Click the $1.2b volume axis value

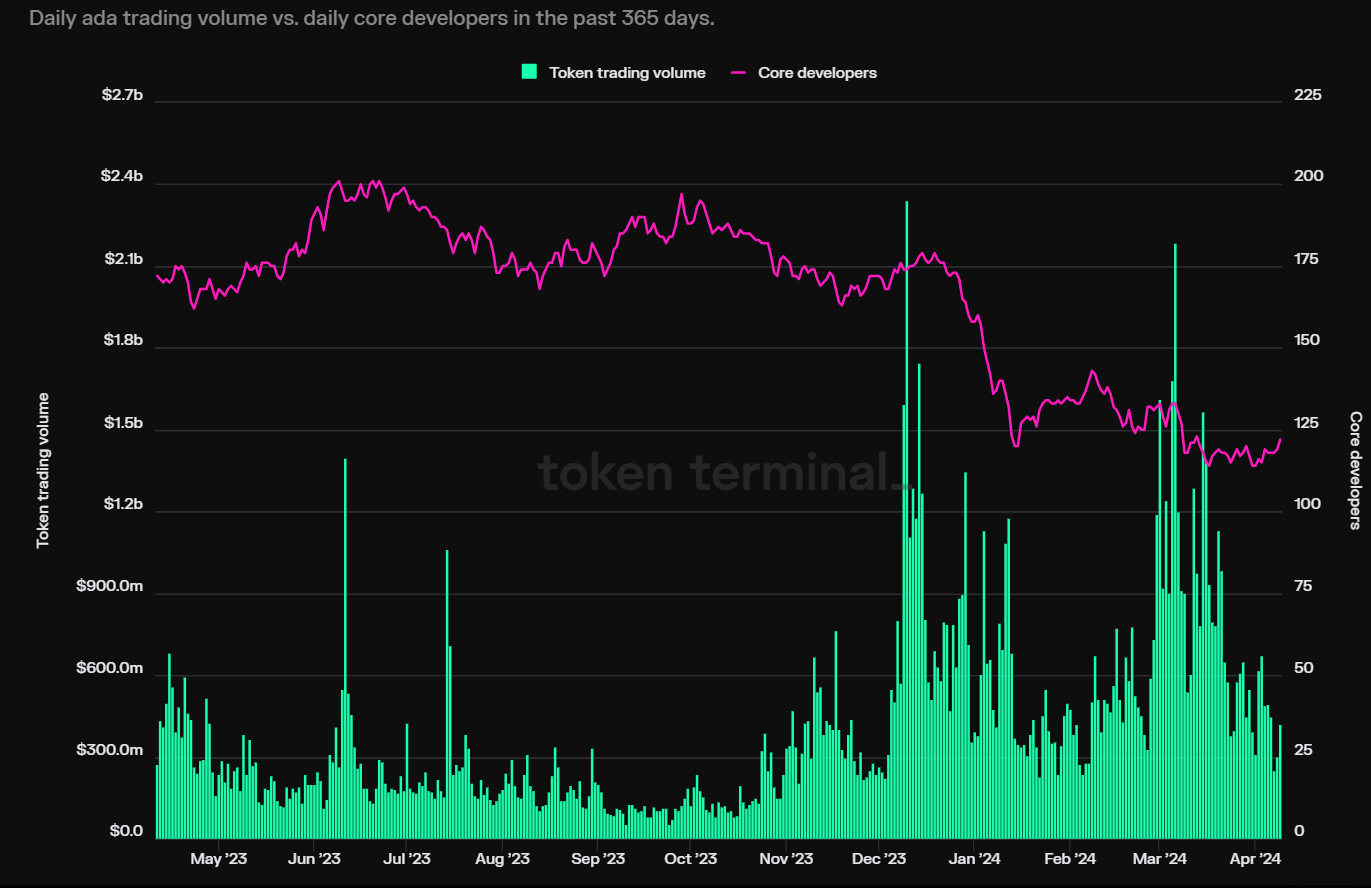tap(122, 505)
